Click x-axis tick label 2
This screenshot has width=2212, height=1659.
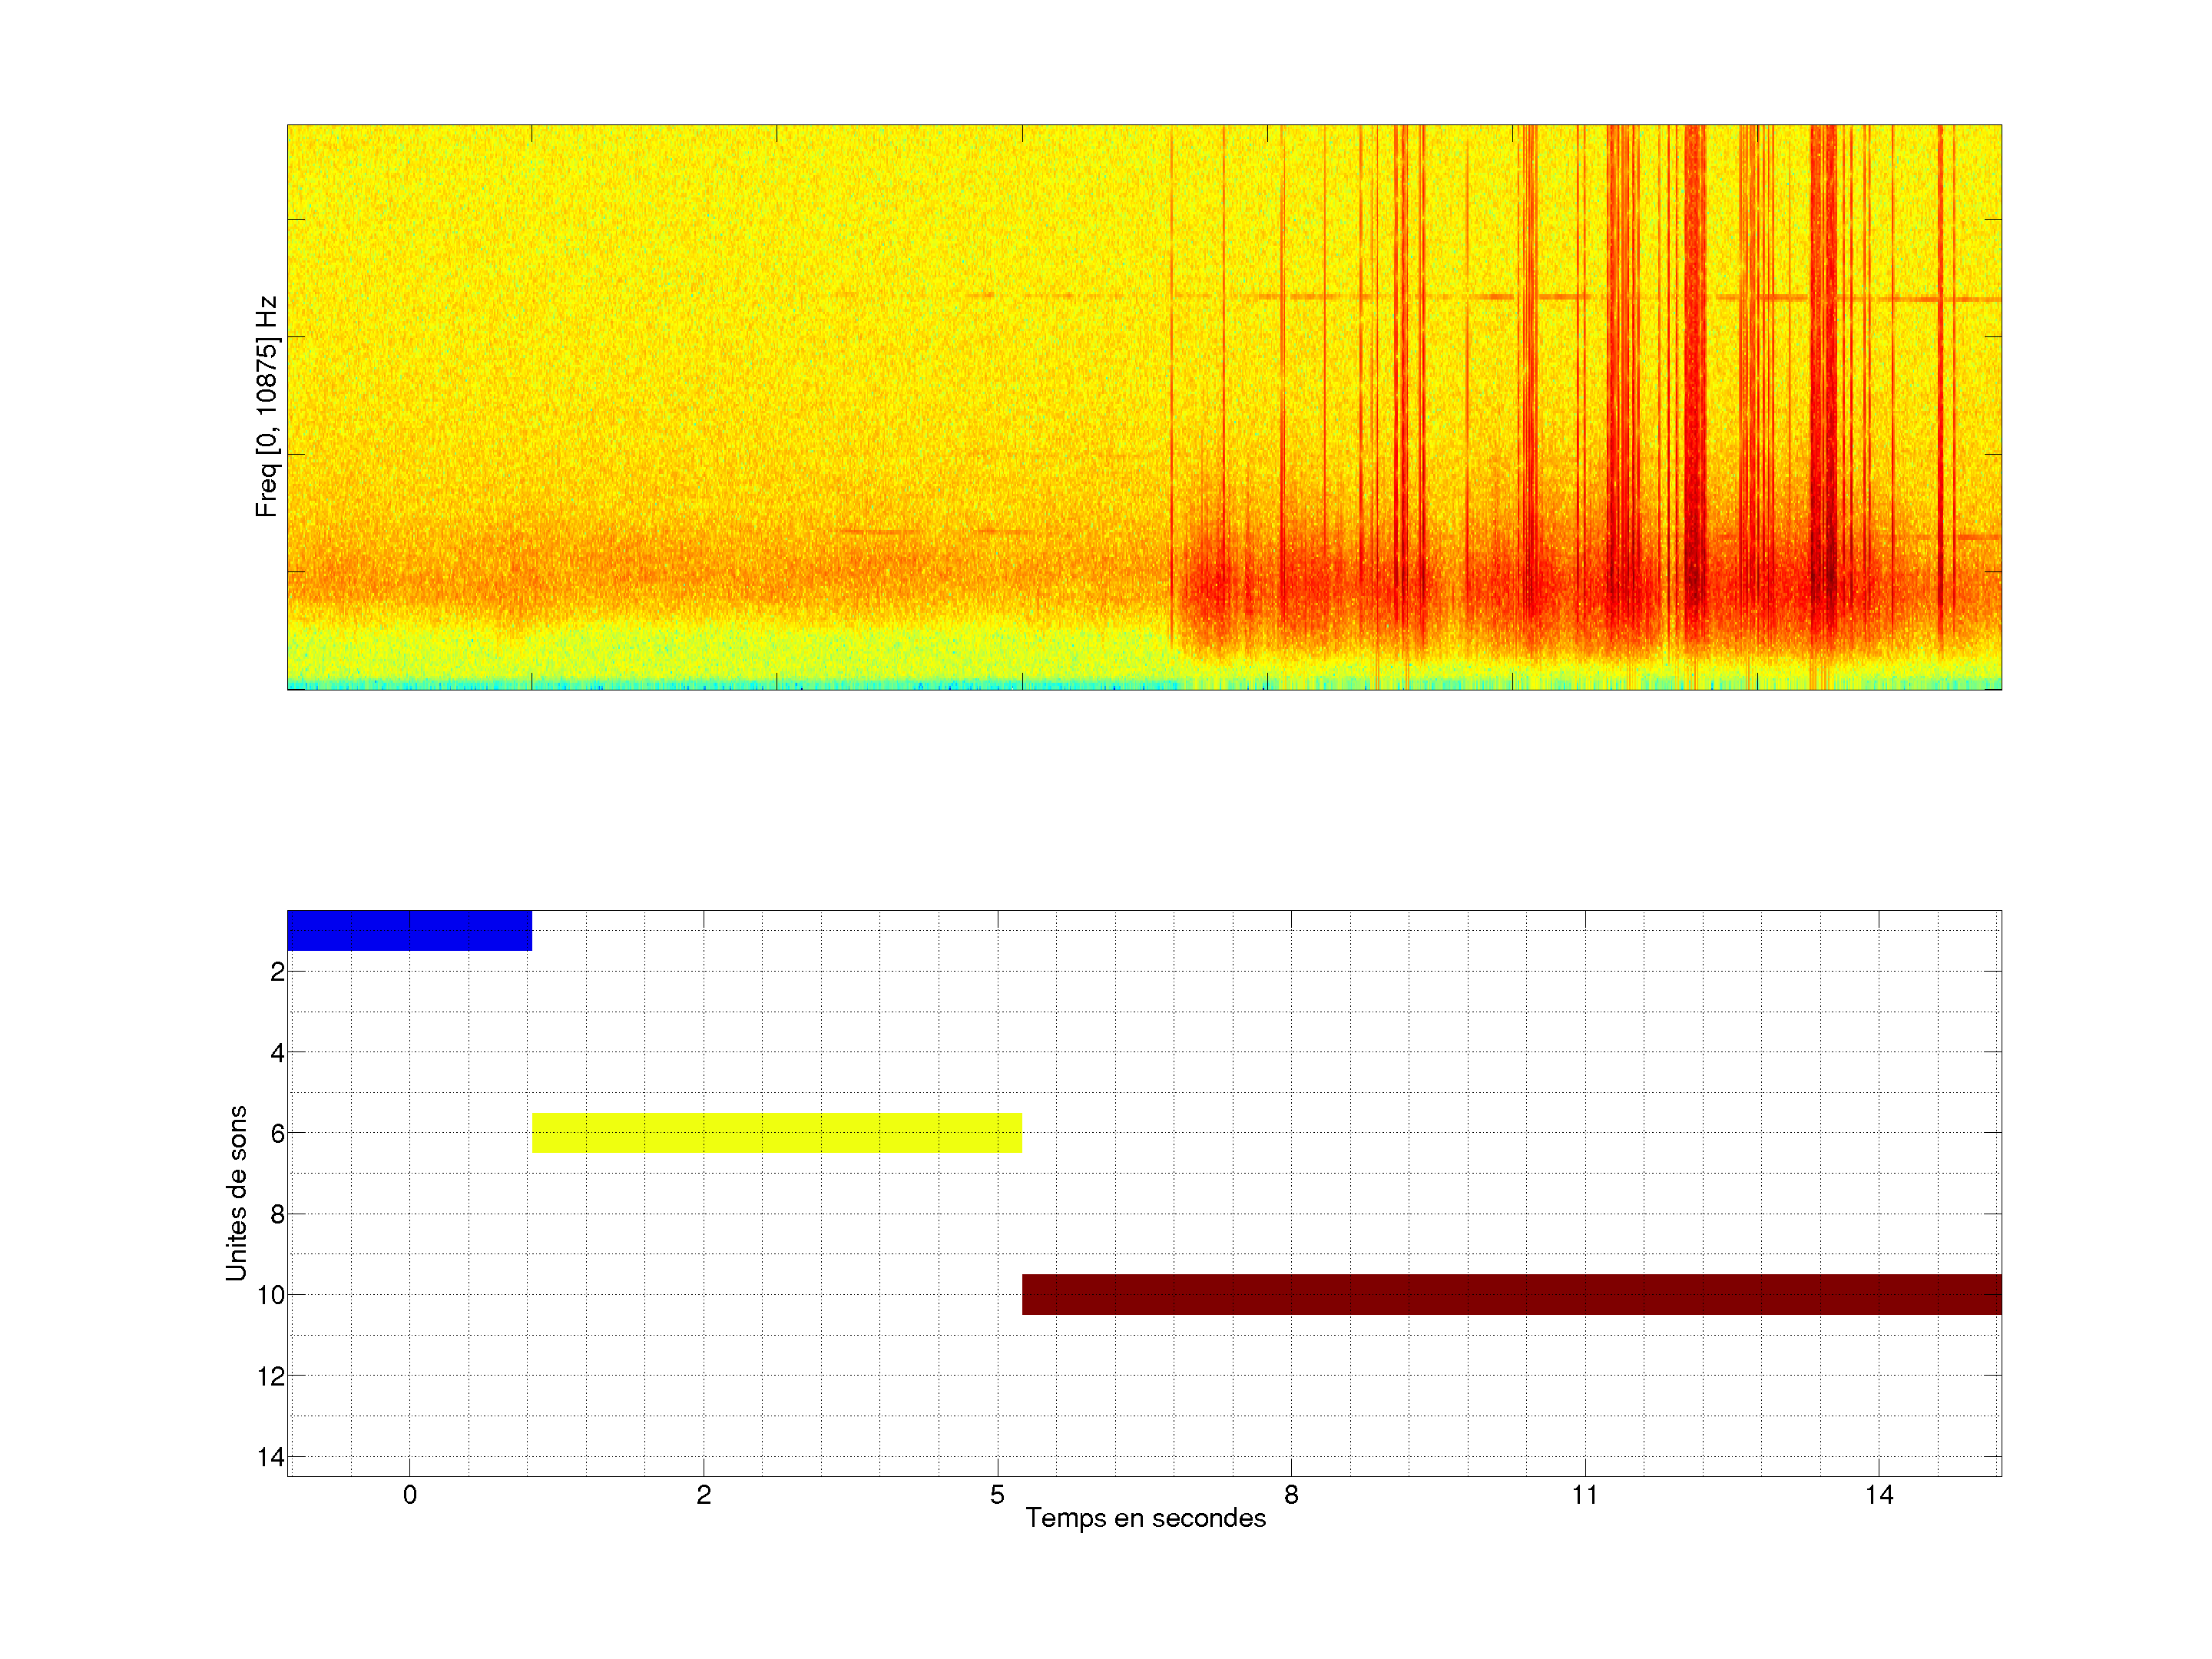[703, 1495]
